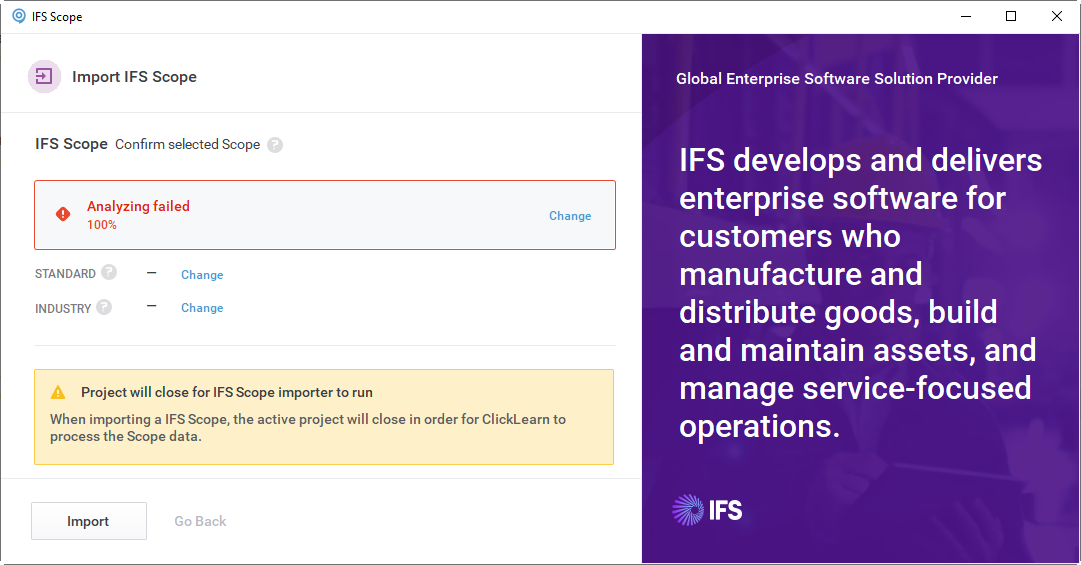Change the selected scope in the error box
1081x565 pixels.
[x=570, y=216]
